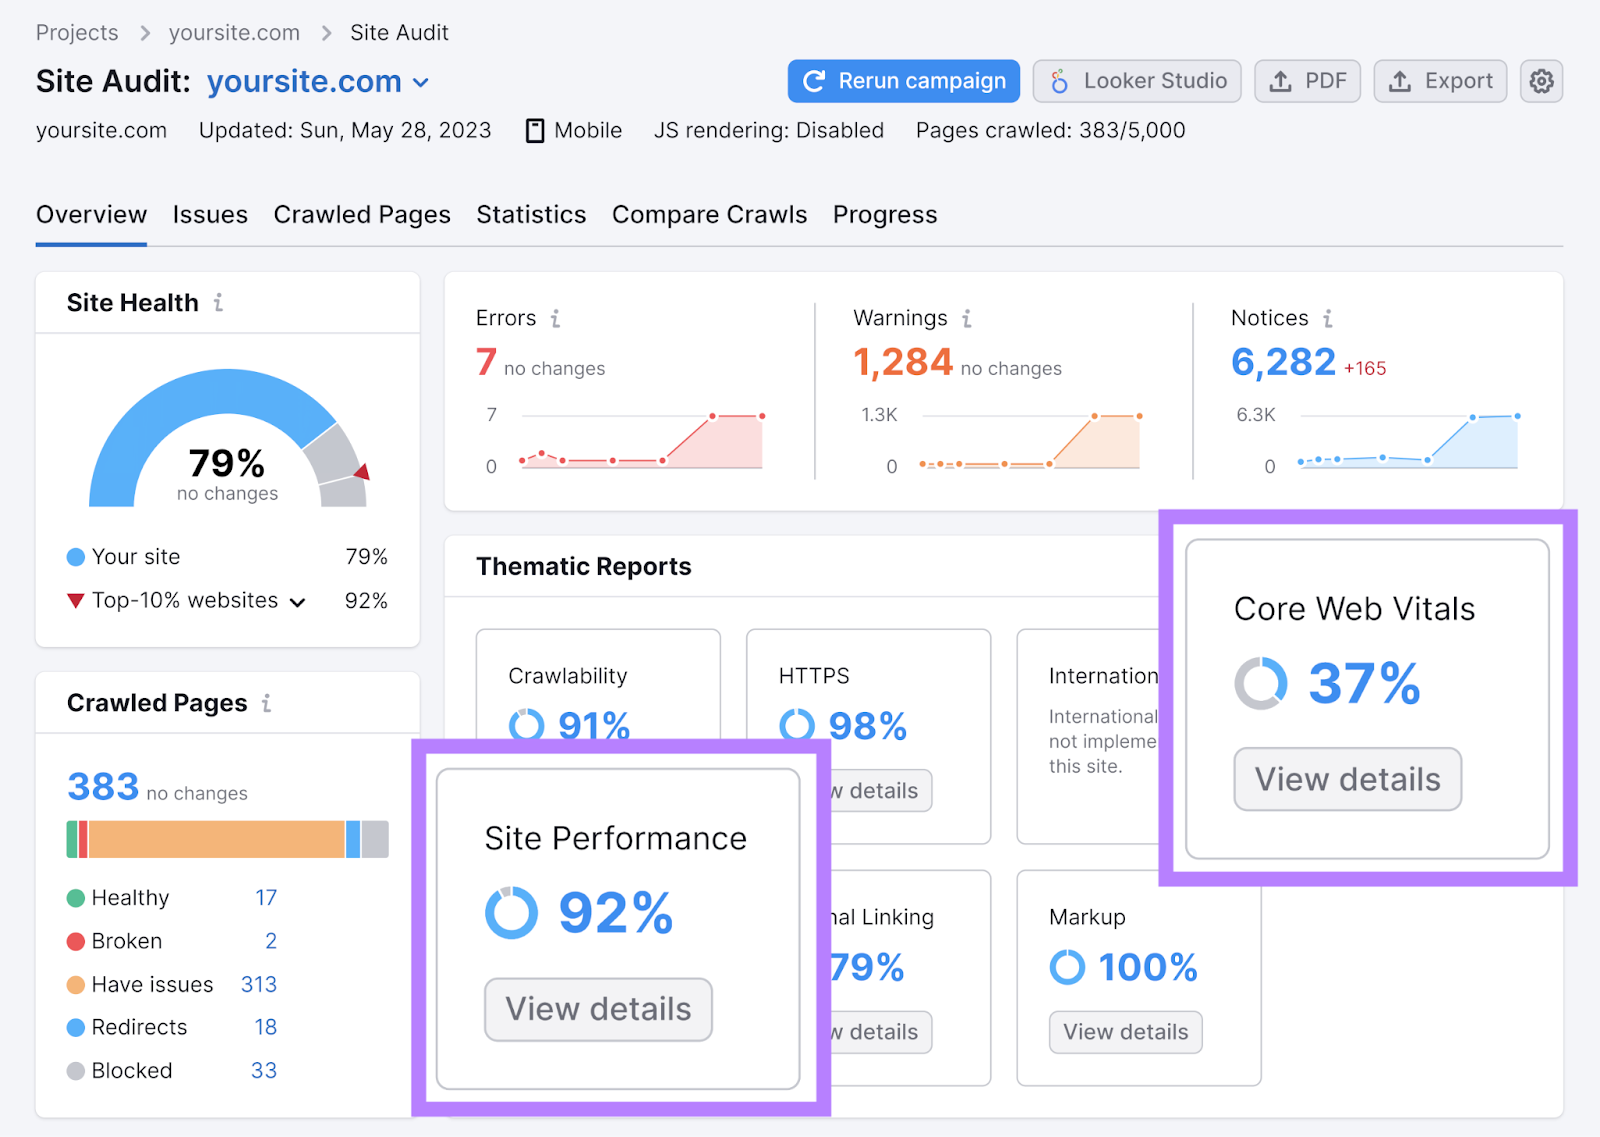Open the Compare Crawls tab
Screen dimensions: 1600x1137
pos(709,214)
